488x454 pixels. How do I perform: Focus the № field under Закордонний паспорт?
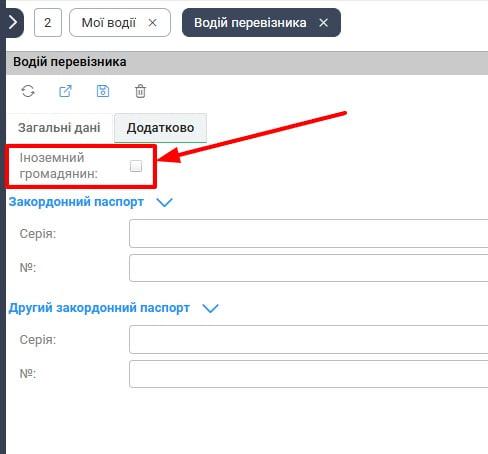309,268
